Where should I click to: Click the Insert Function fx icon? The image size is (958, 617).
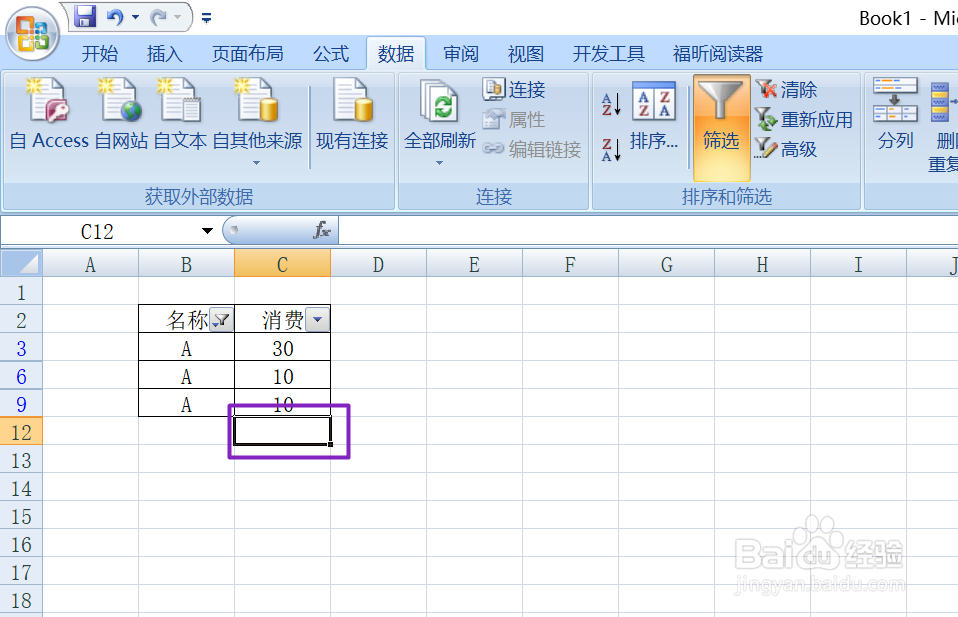(x=321, y=230)
